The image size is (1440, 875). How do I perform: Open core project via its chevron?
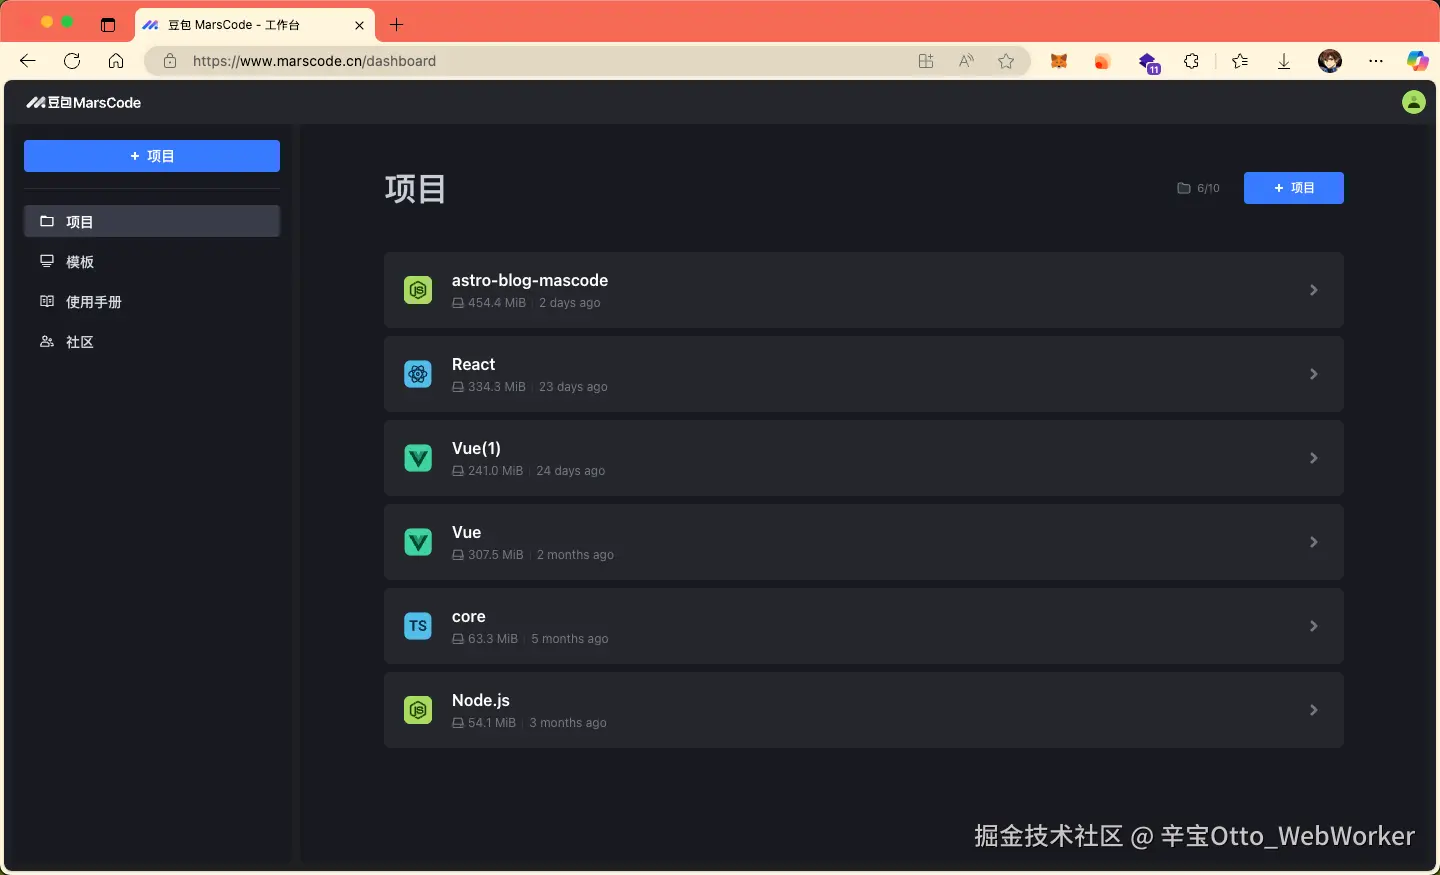(x=1314, y=626)
